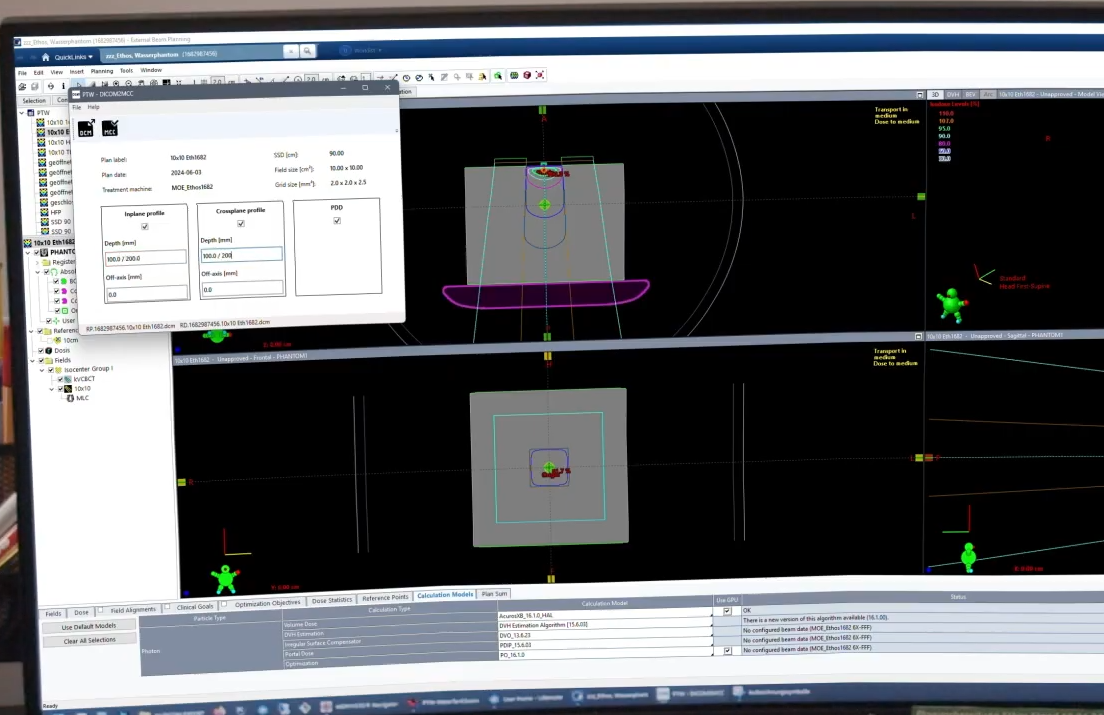
Task: Click the 95.0 isodose level in legend
Action: tap(944, 128)
